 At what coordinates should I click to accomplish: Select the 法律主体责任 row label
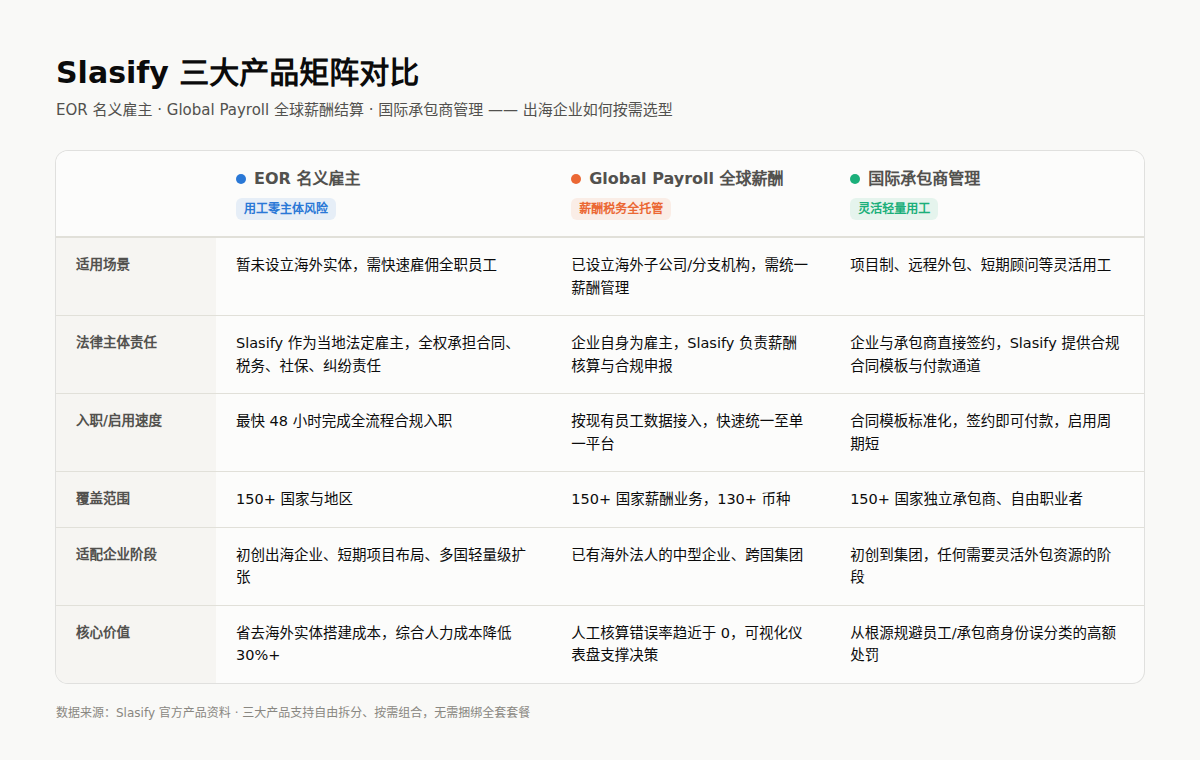116,343
